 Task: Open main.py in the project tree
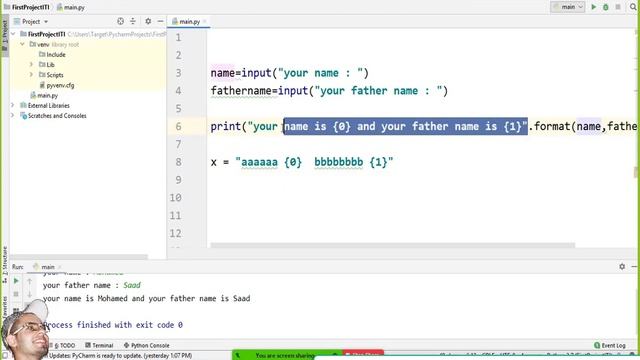point(44,95)
